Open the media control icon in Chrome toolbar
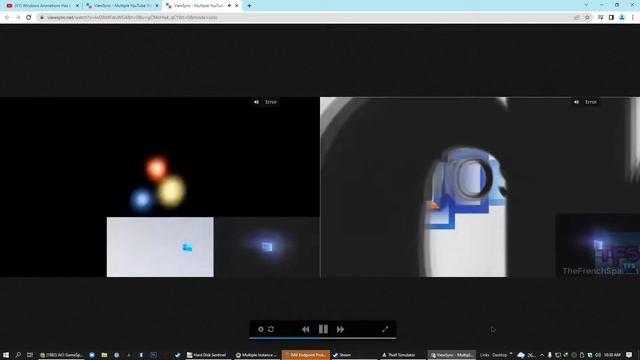Screen dimensions: 640x360 (x=600, y=18)
